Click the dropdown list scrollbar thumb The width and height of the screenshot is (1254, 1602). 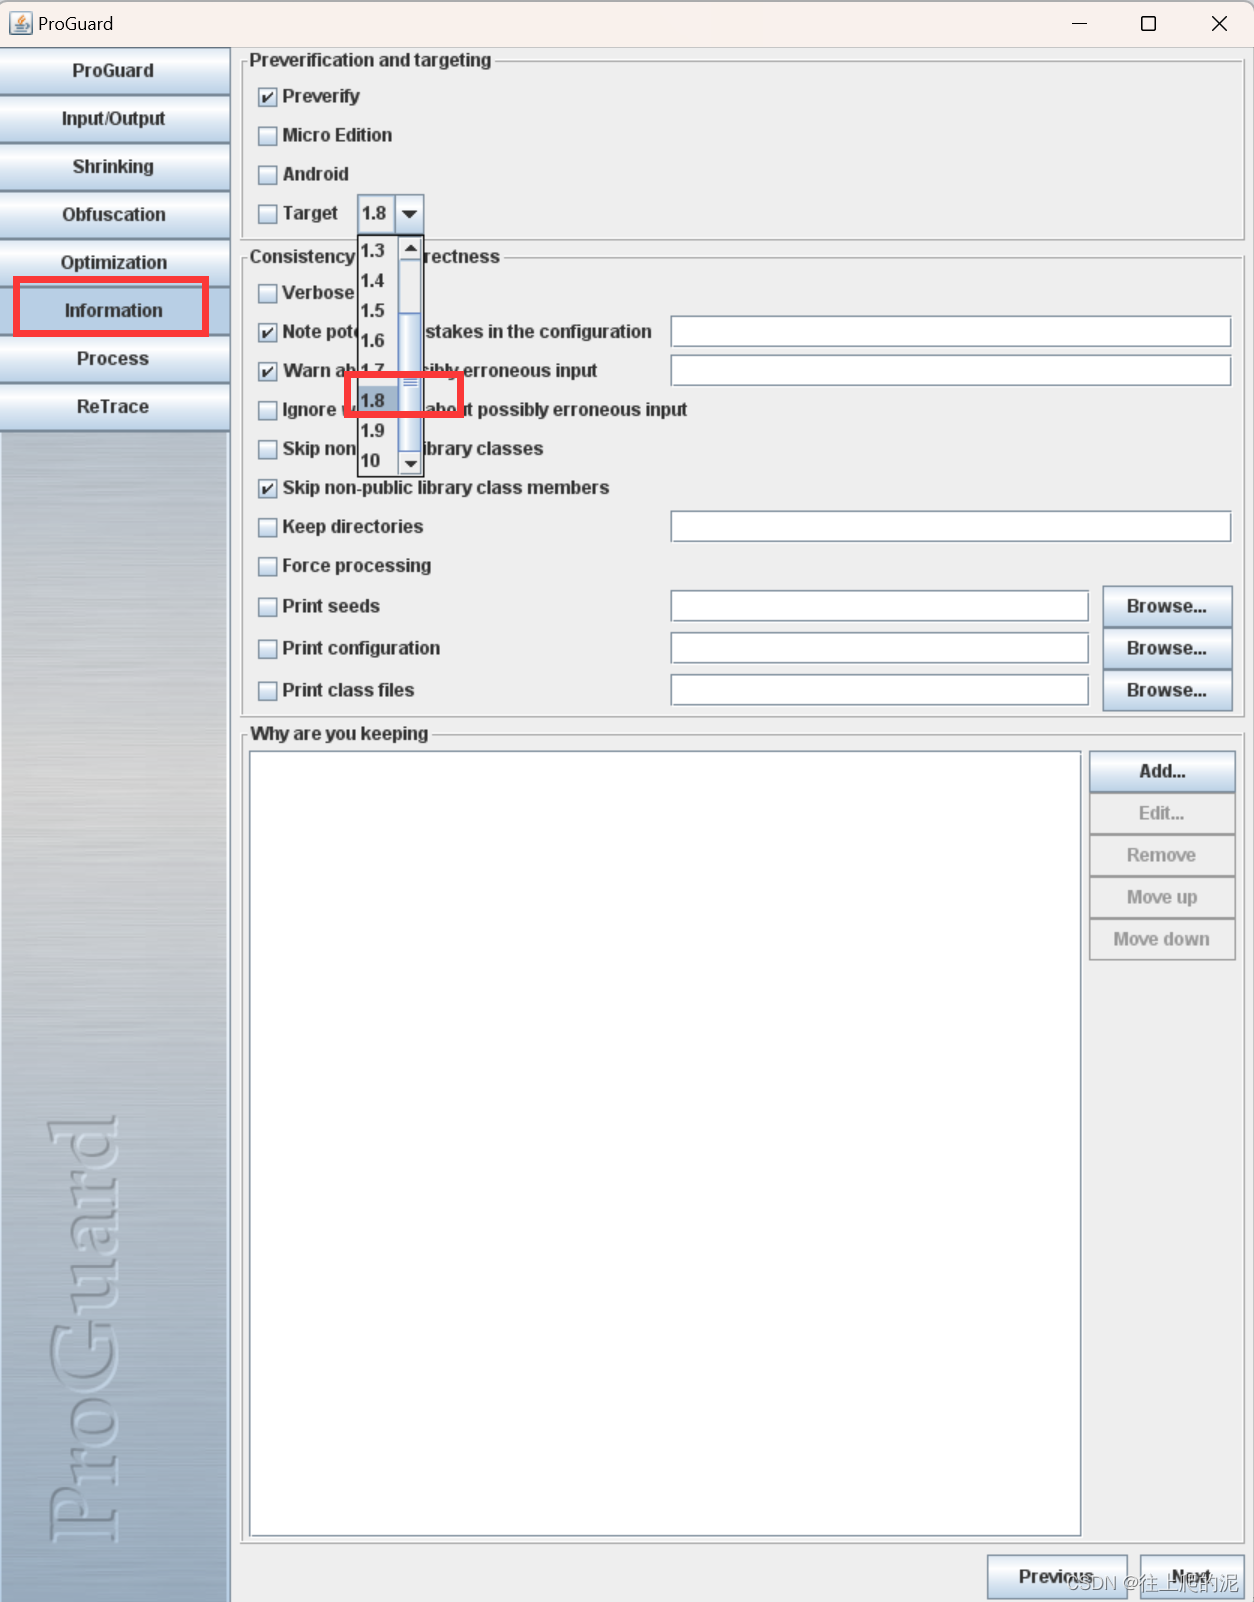411,382
